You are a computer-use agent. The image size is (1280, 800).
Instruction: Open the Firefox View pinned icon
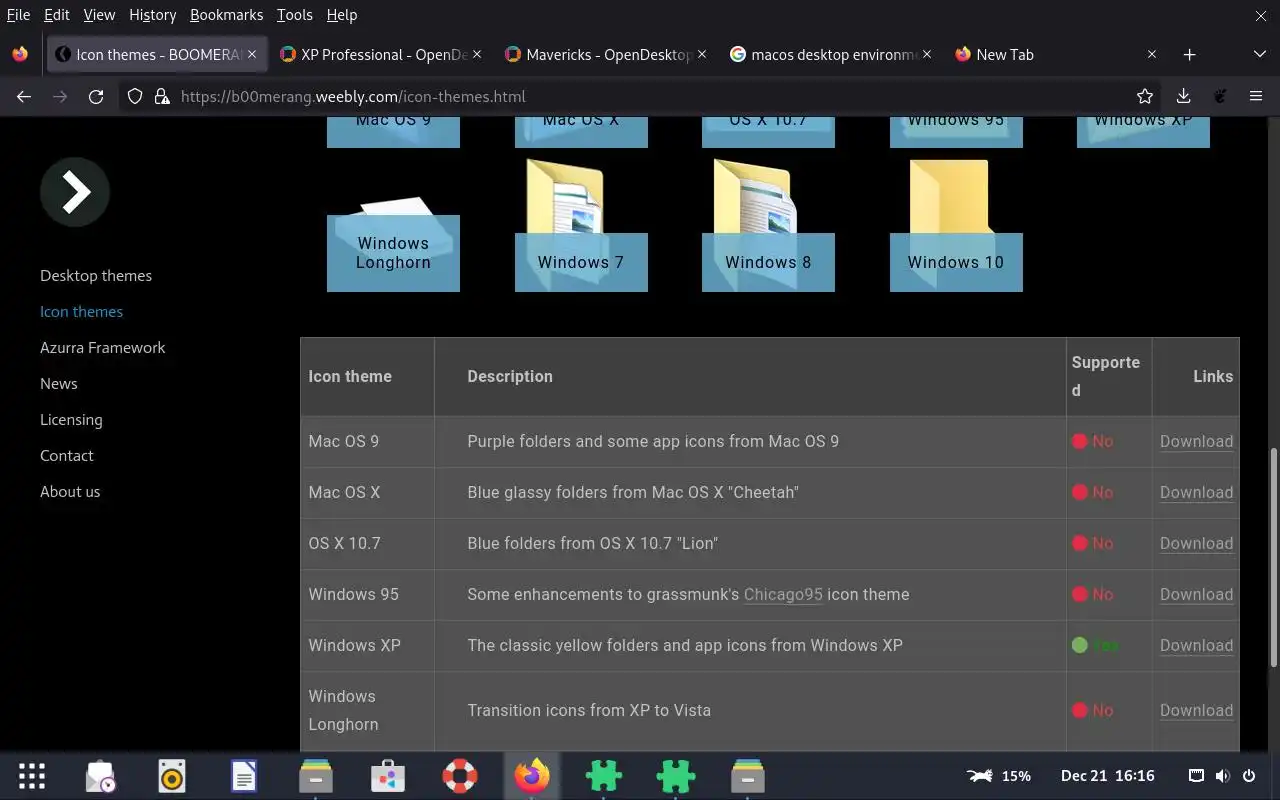(20, 54)
